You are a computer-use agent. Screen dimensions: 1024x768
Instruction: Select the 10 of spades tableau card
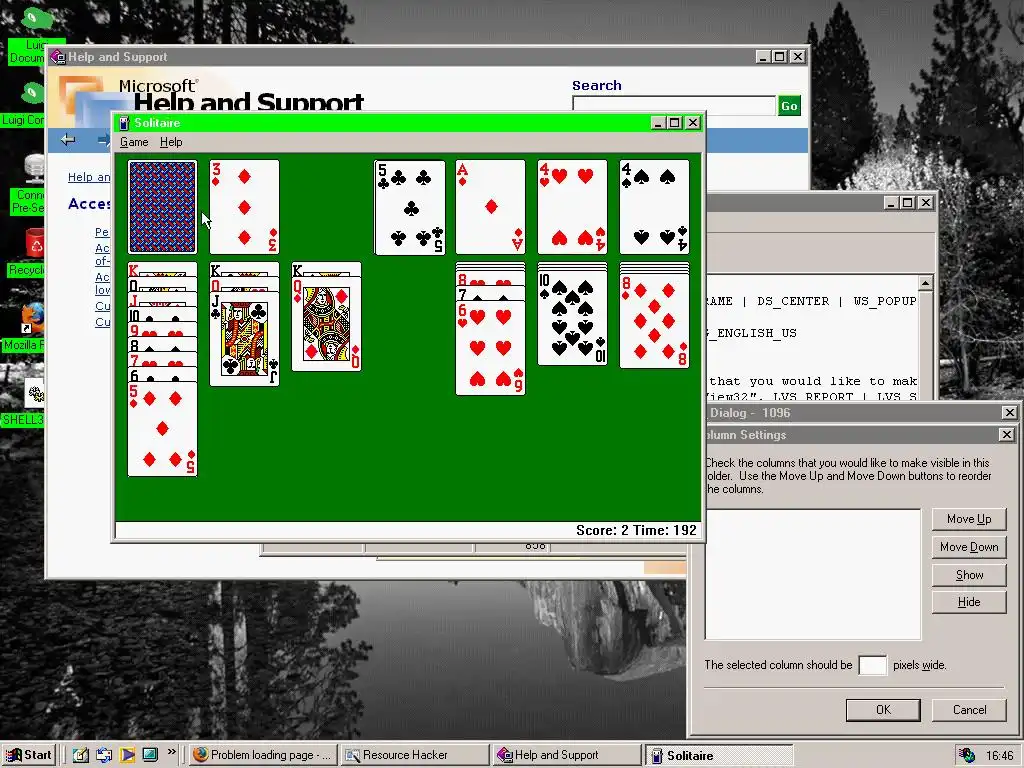572,319
